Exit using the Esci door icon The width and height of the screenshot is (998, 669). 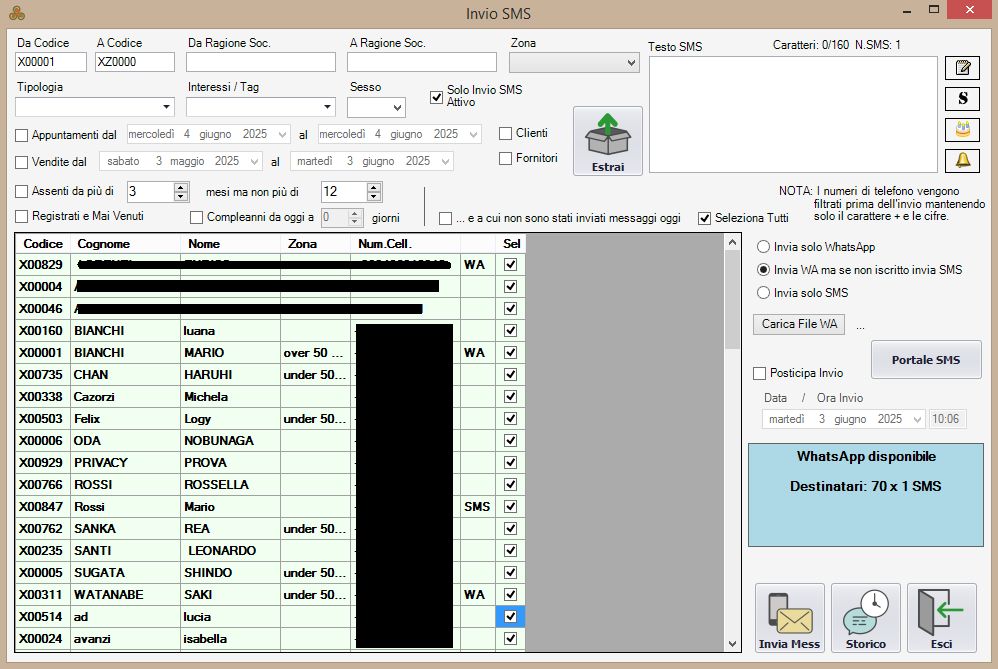pos(941,618)
